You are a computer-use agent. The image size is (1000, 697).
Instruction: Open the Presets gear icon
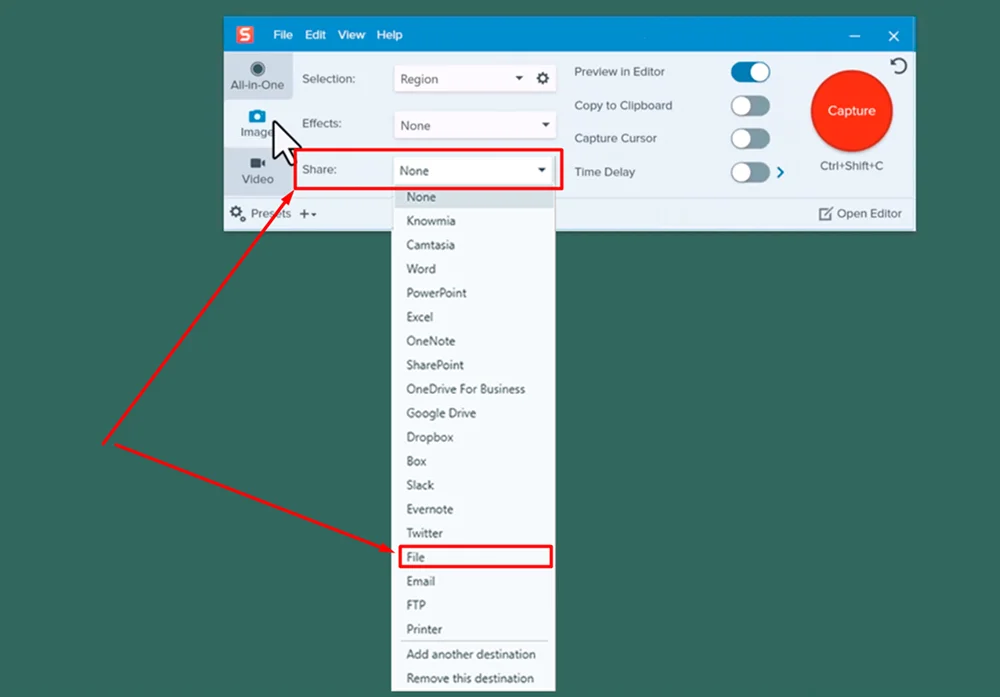(237, 213)
